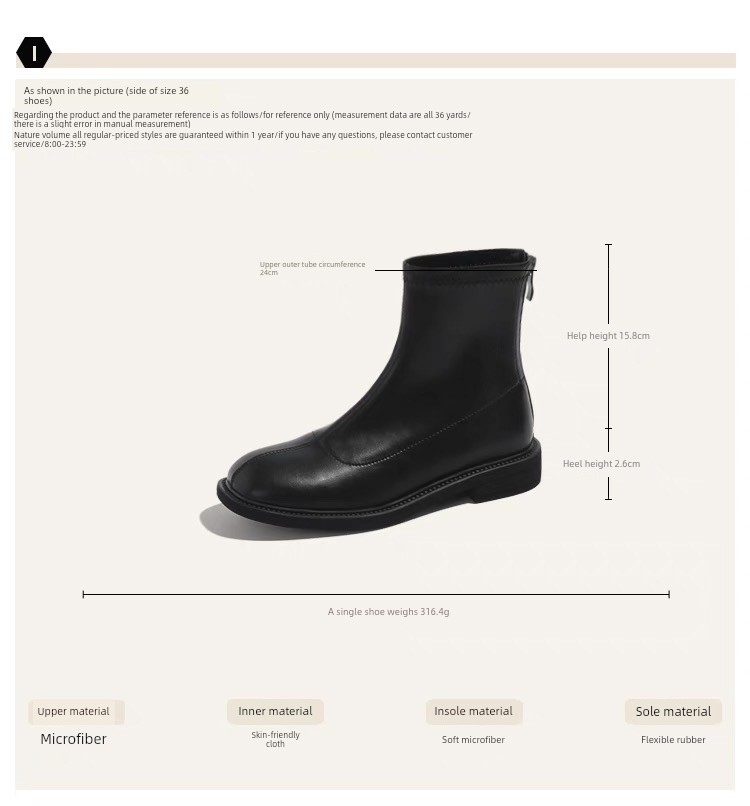
Task: Click the 'As shown in the picture' text
Action: [106, 95]
